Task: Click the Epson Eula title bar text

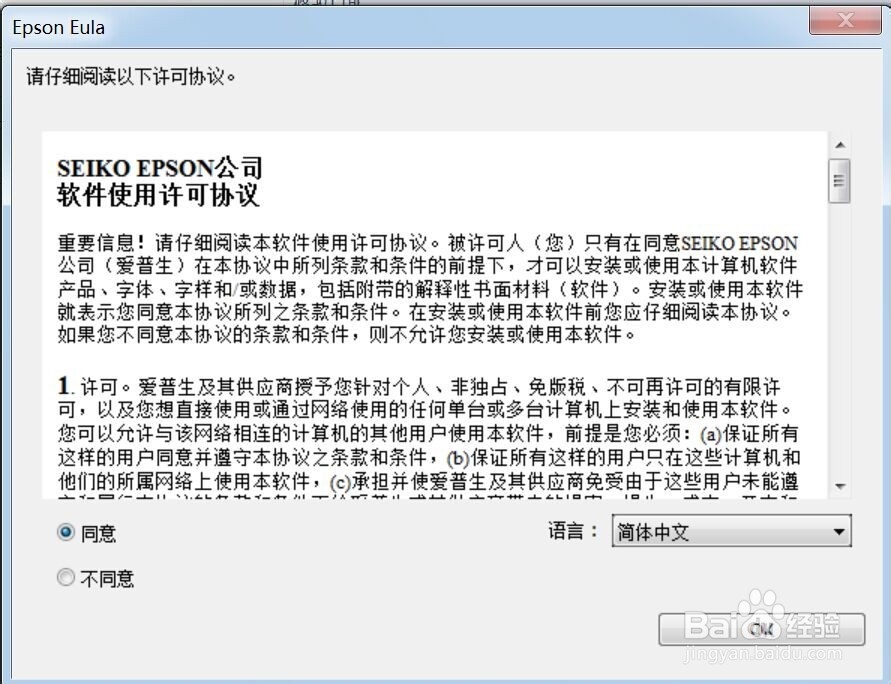Action: pos(59,27)
